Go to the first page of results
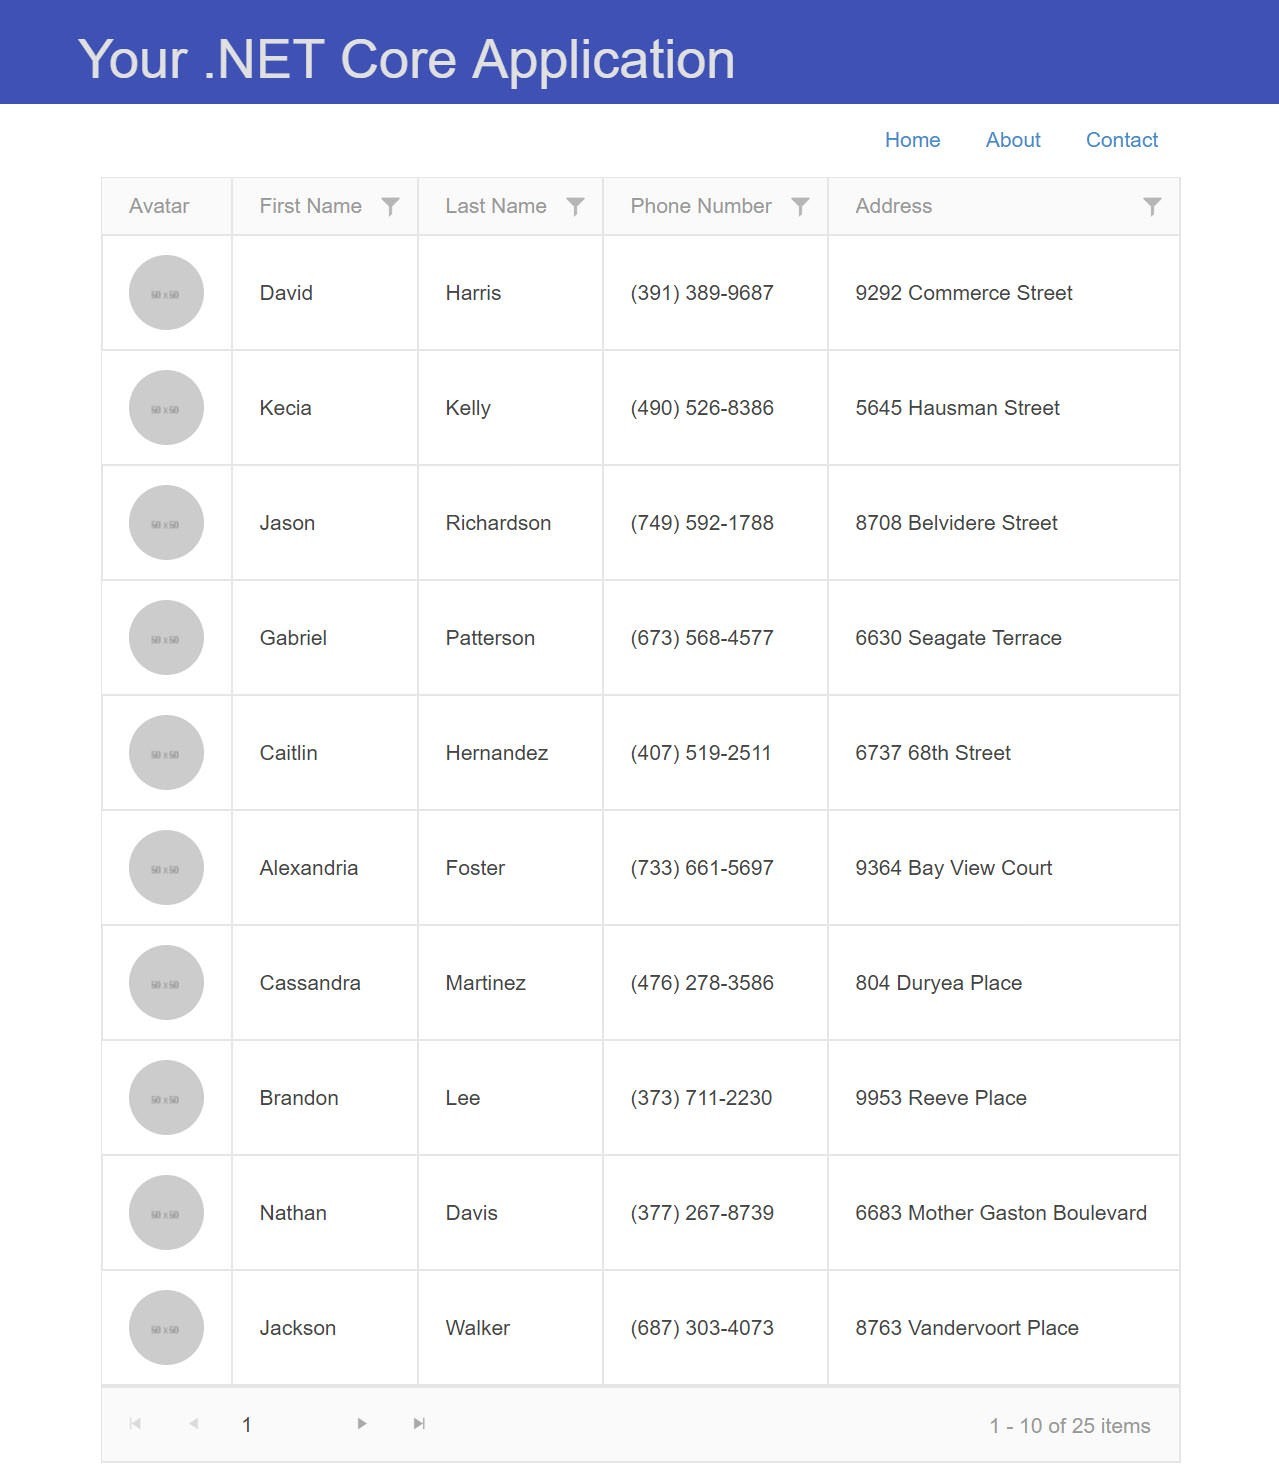1279x1481 pixels. pos(137,1424)
